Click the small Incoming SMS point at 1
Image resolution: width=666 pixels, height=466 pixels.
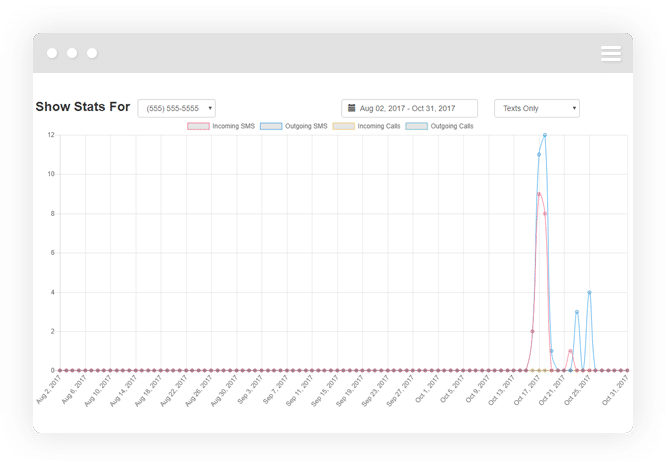pyautogui.click(x=570, y=351)
